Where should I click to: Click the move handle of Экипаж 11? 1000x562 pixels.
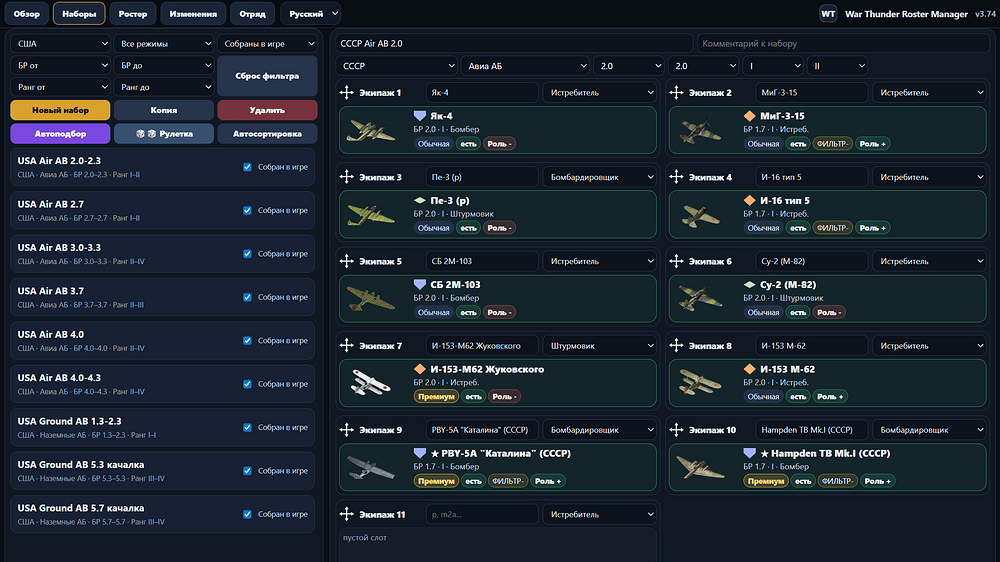(346, 514)
